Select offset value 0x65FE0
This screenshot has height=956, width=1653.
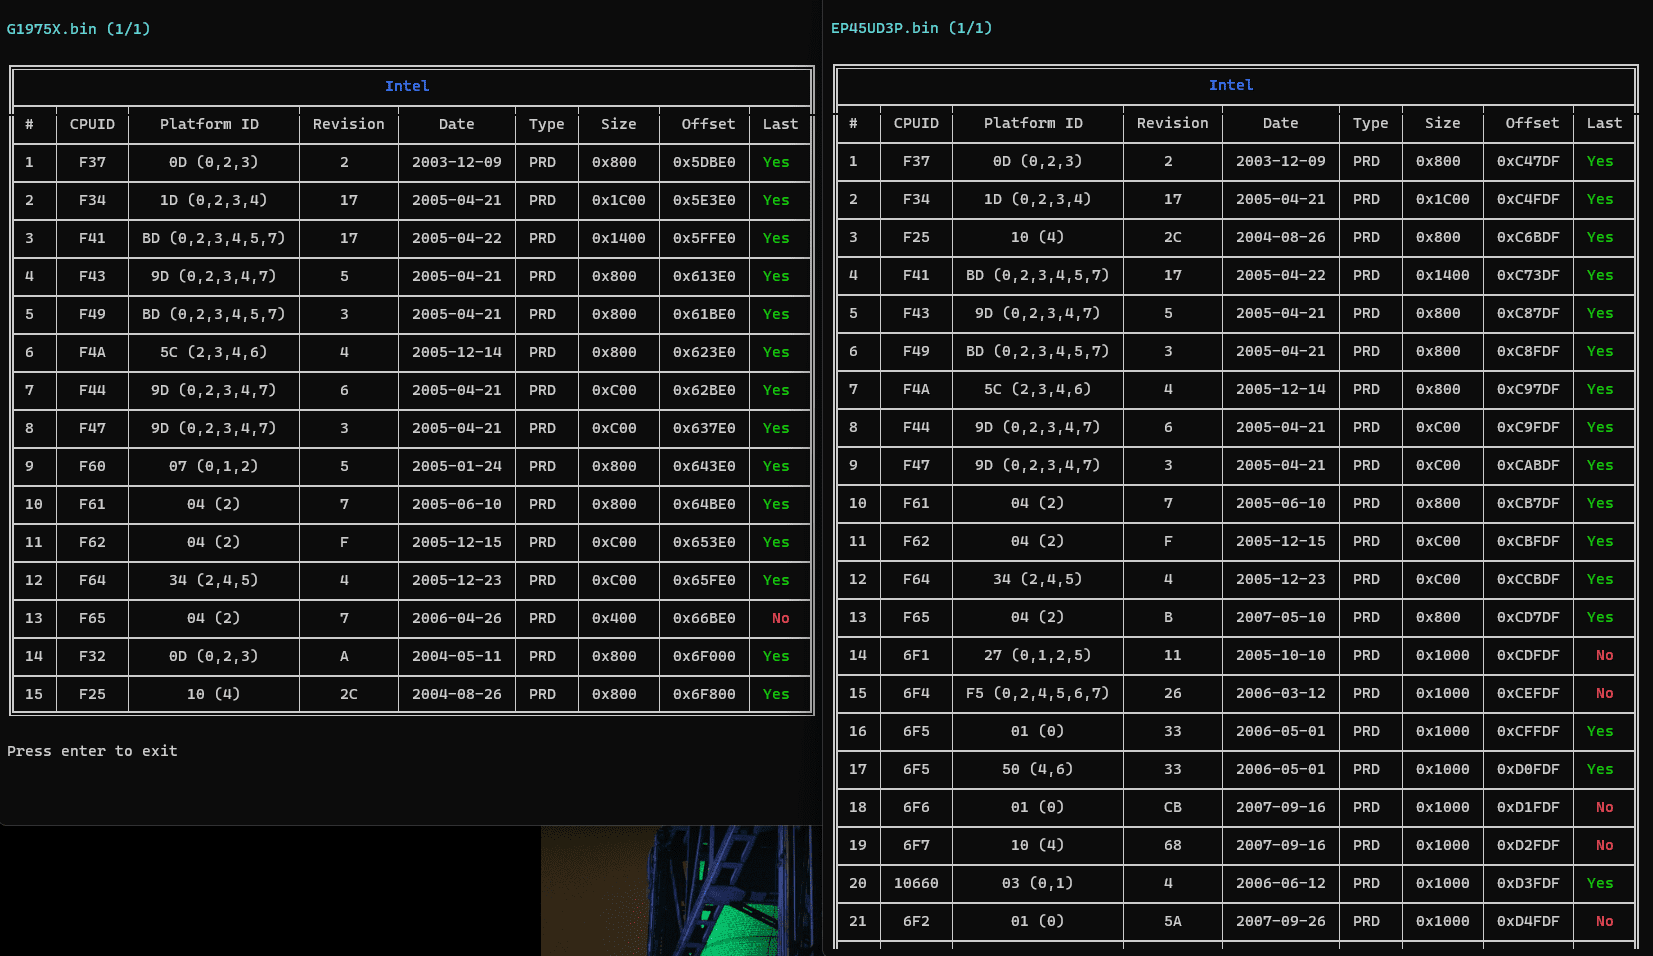click(704, 580)
